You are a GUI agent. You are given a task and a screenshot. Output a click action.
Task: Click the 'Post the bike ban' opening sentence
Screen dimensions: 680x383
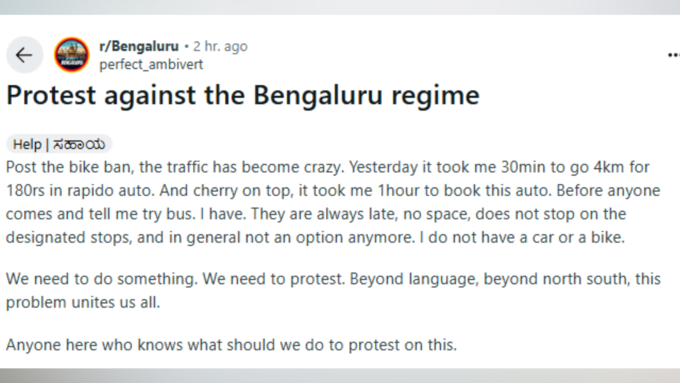(x=175, y=167)
